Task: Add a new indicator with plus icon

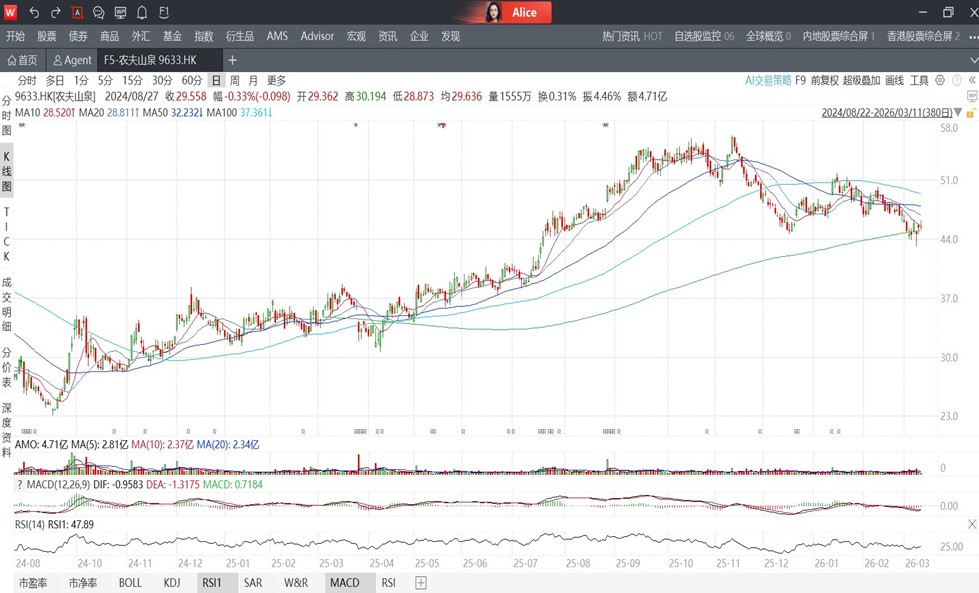Action: click(421, 582)
